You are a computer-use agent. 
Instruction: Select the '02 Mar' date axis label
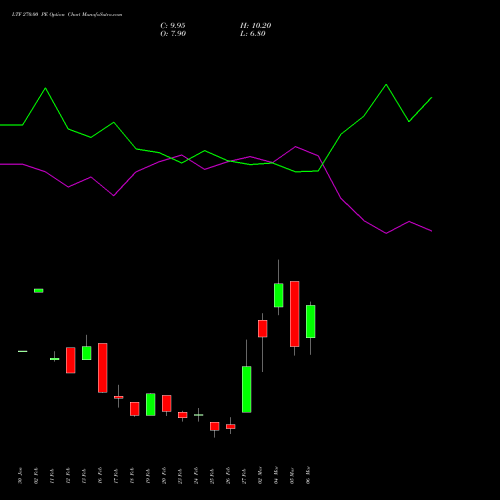click(260, 476)
